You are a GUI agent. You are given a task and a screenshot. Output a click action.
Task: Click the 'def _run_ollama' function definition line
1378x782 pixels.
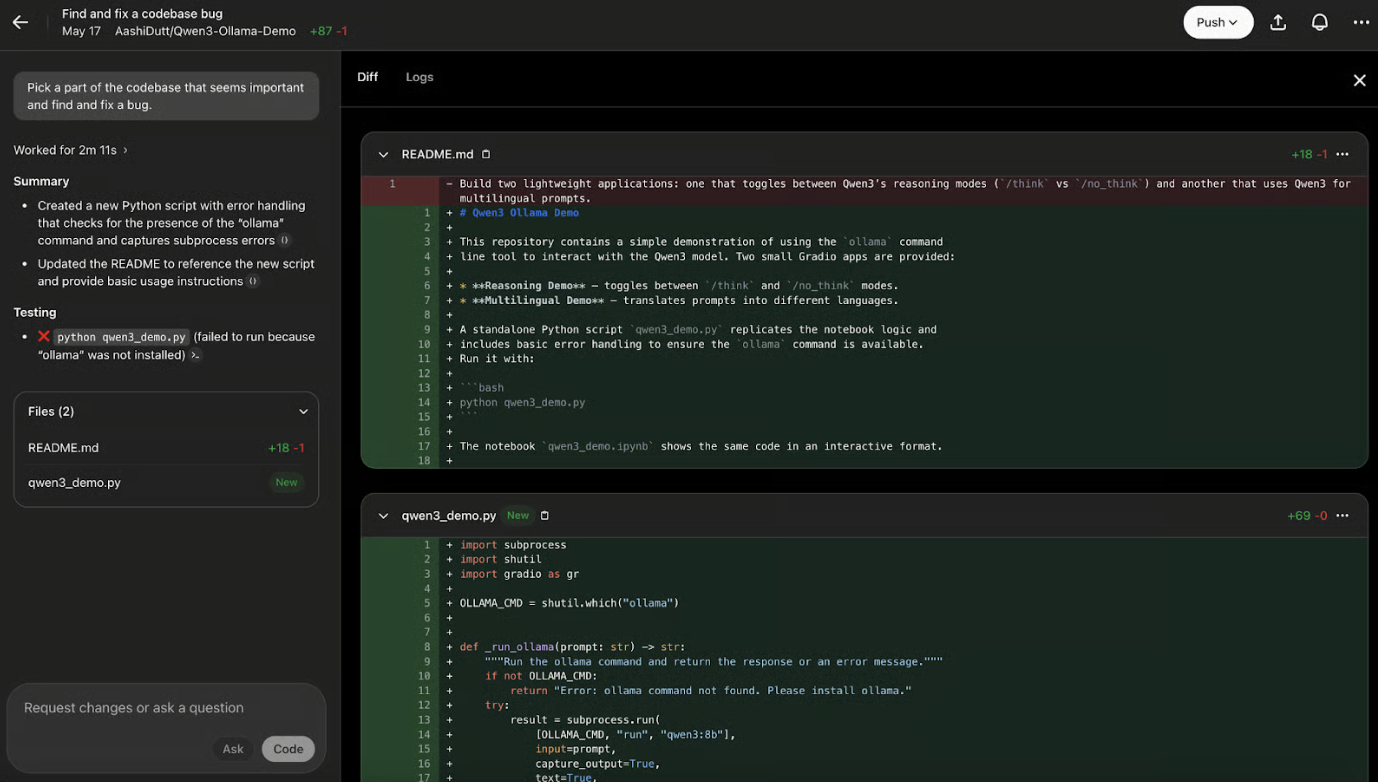coord(572,647)
